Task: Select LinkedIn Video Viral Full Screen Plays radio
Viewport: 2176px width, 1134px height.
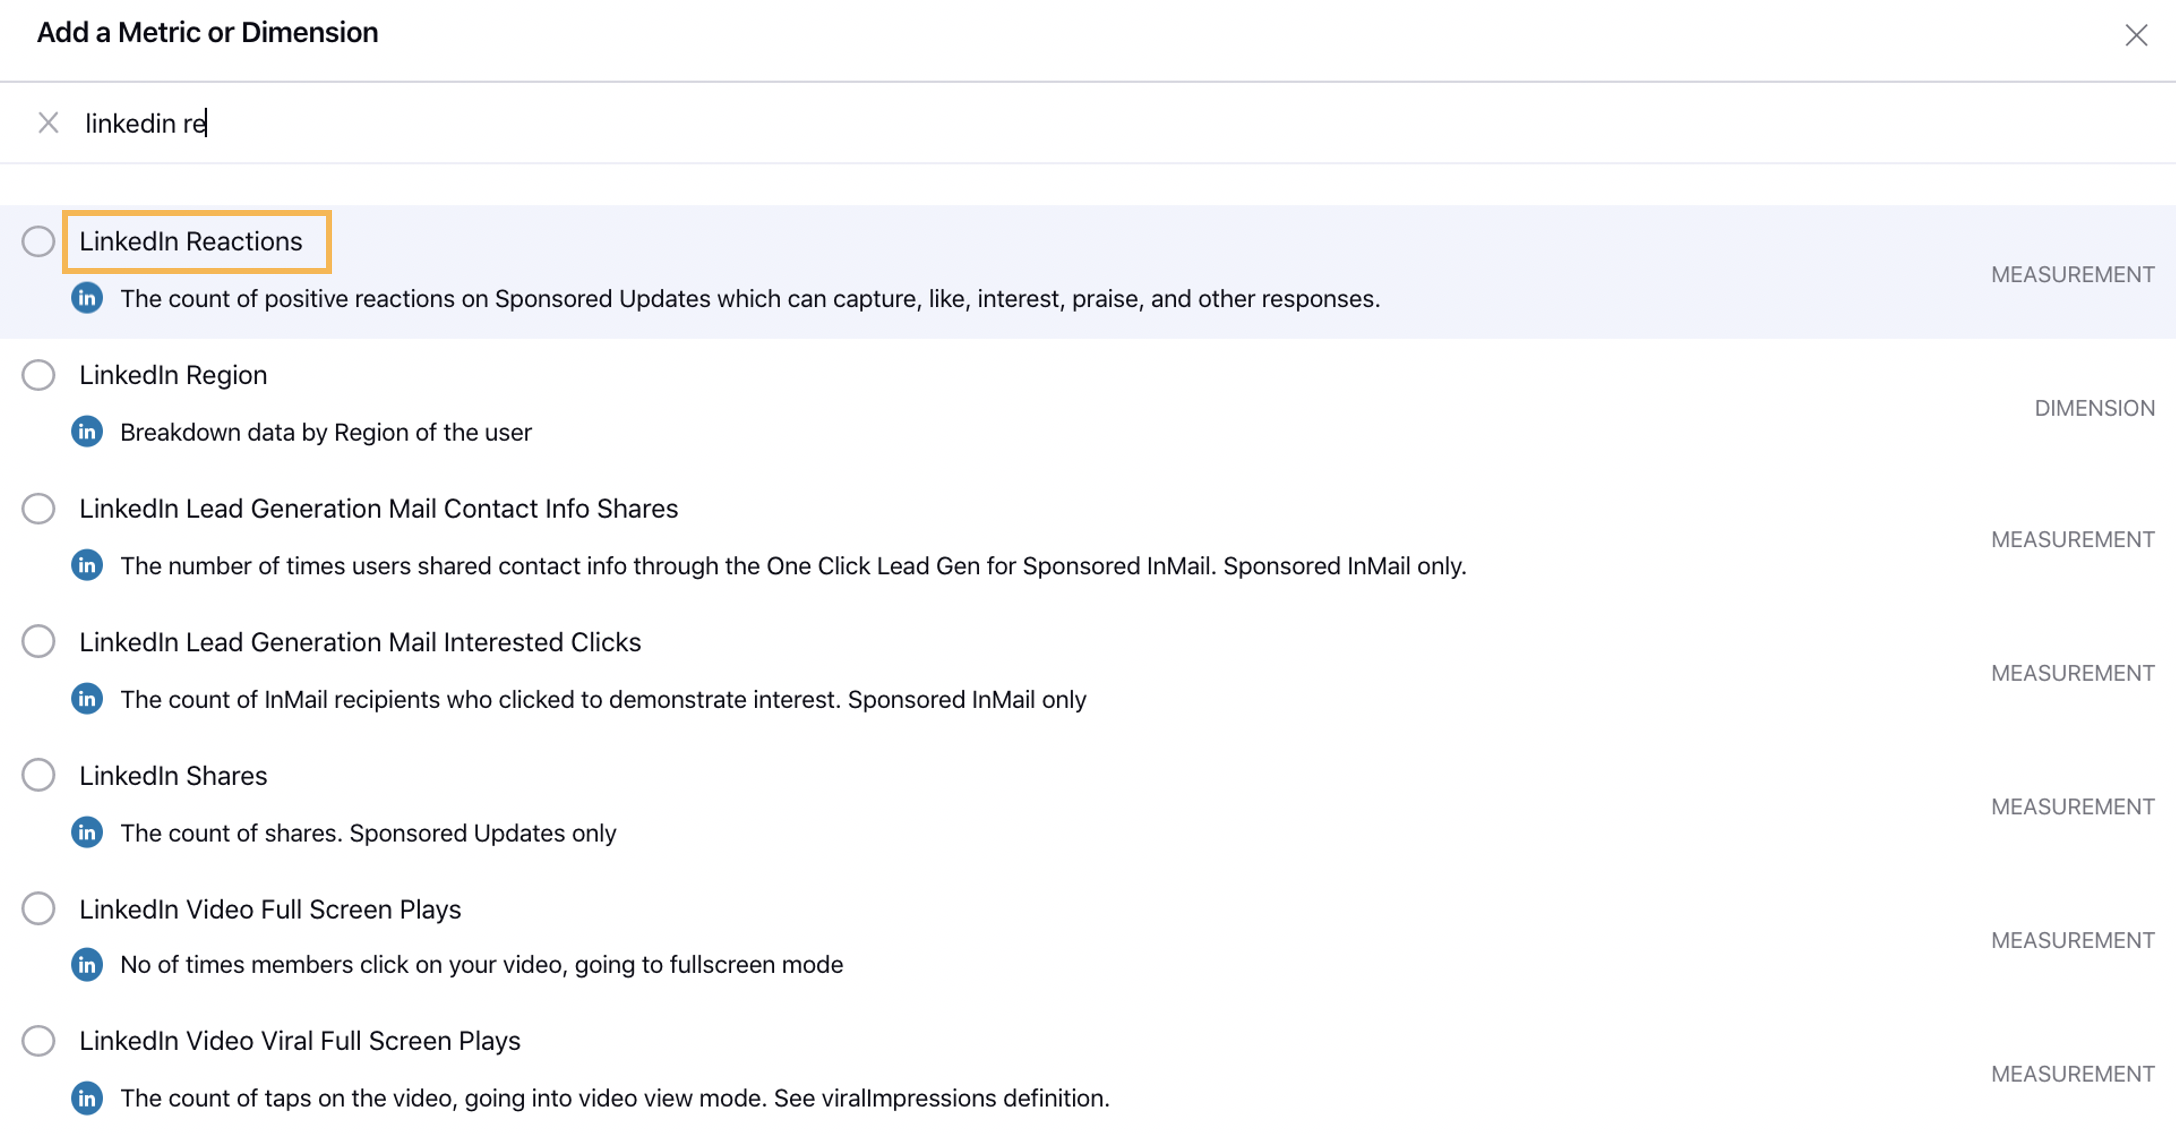Action: click(38, 1041)
